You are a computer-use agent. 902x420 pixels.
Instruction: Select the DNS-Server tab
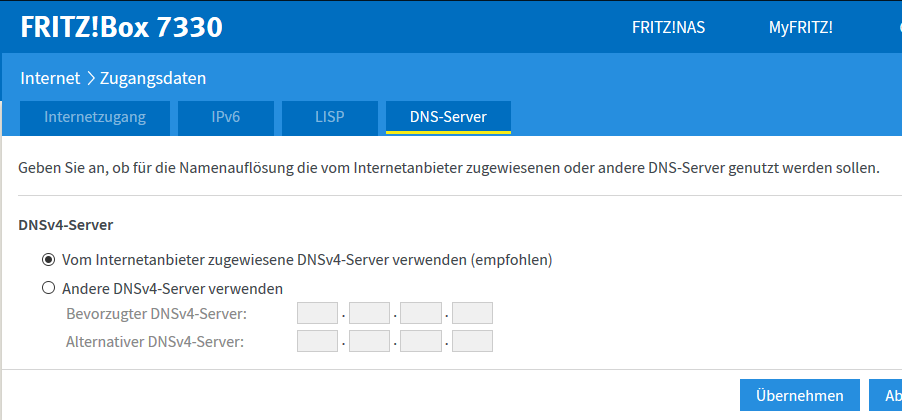(448, 117)
